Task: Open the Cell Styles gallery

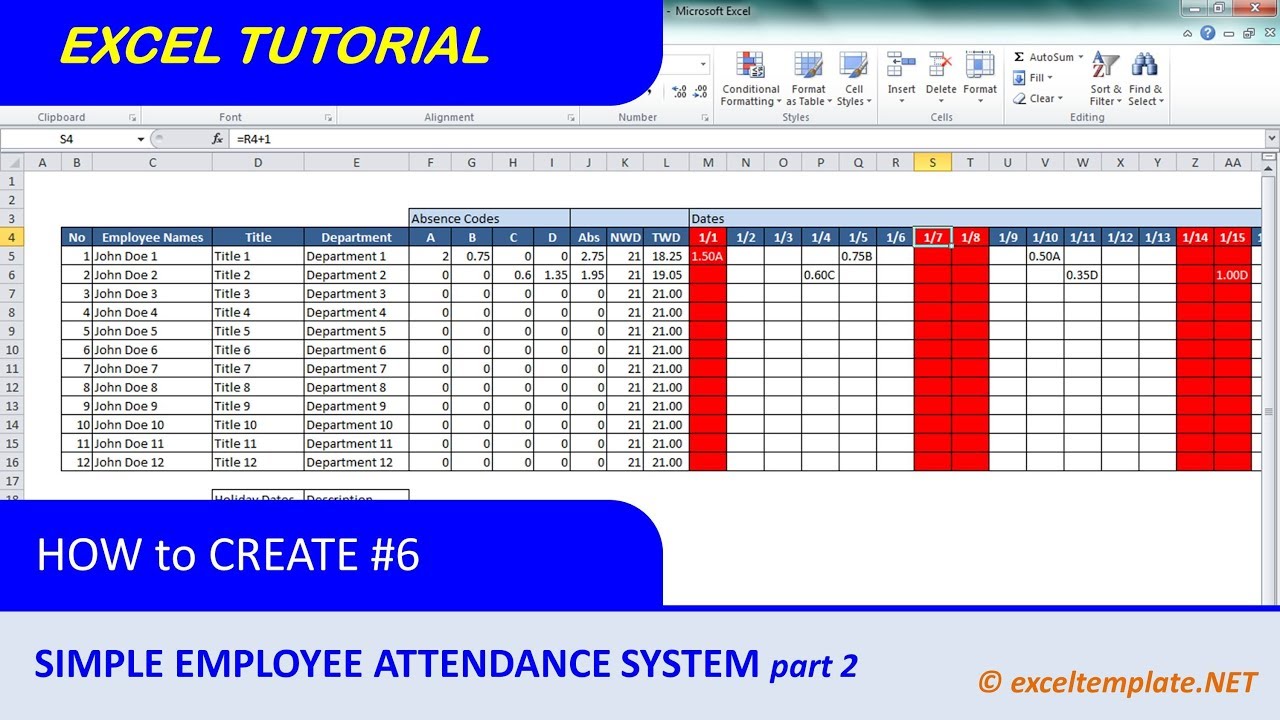Action: [854, 79]
